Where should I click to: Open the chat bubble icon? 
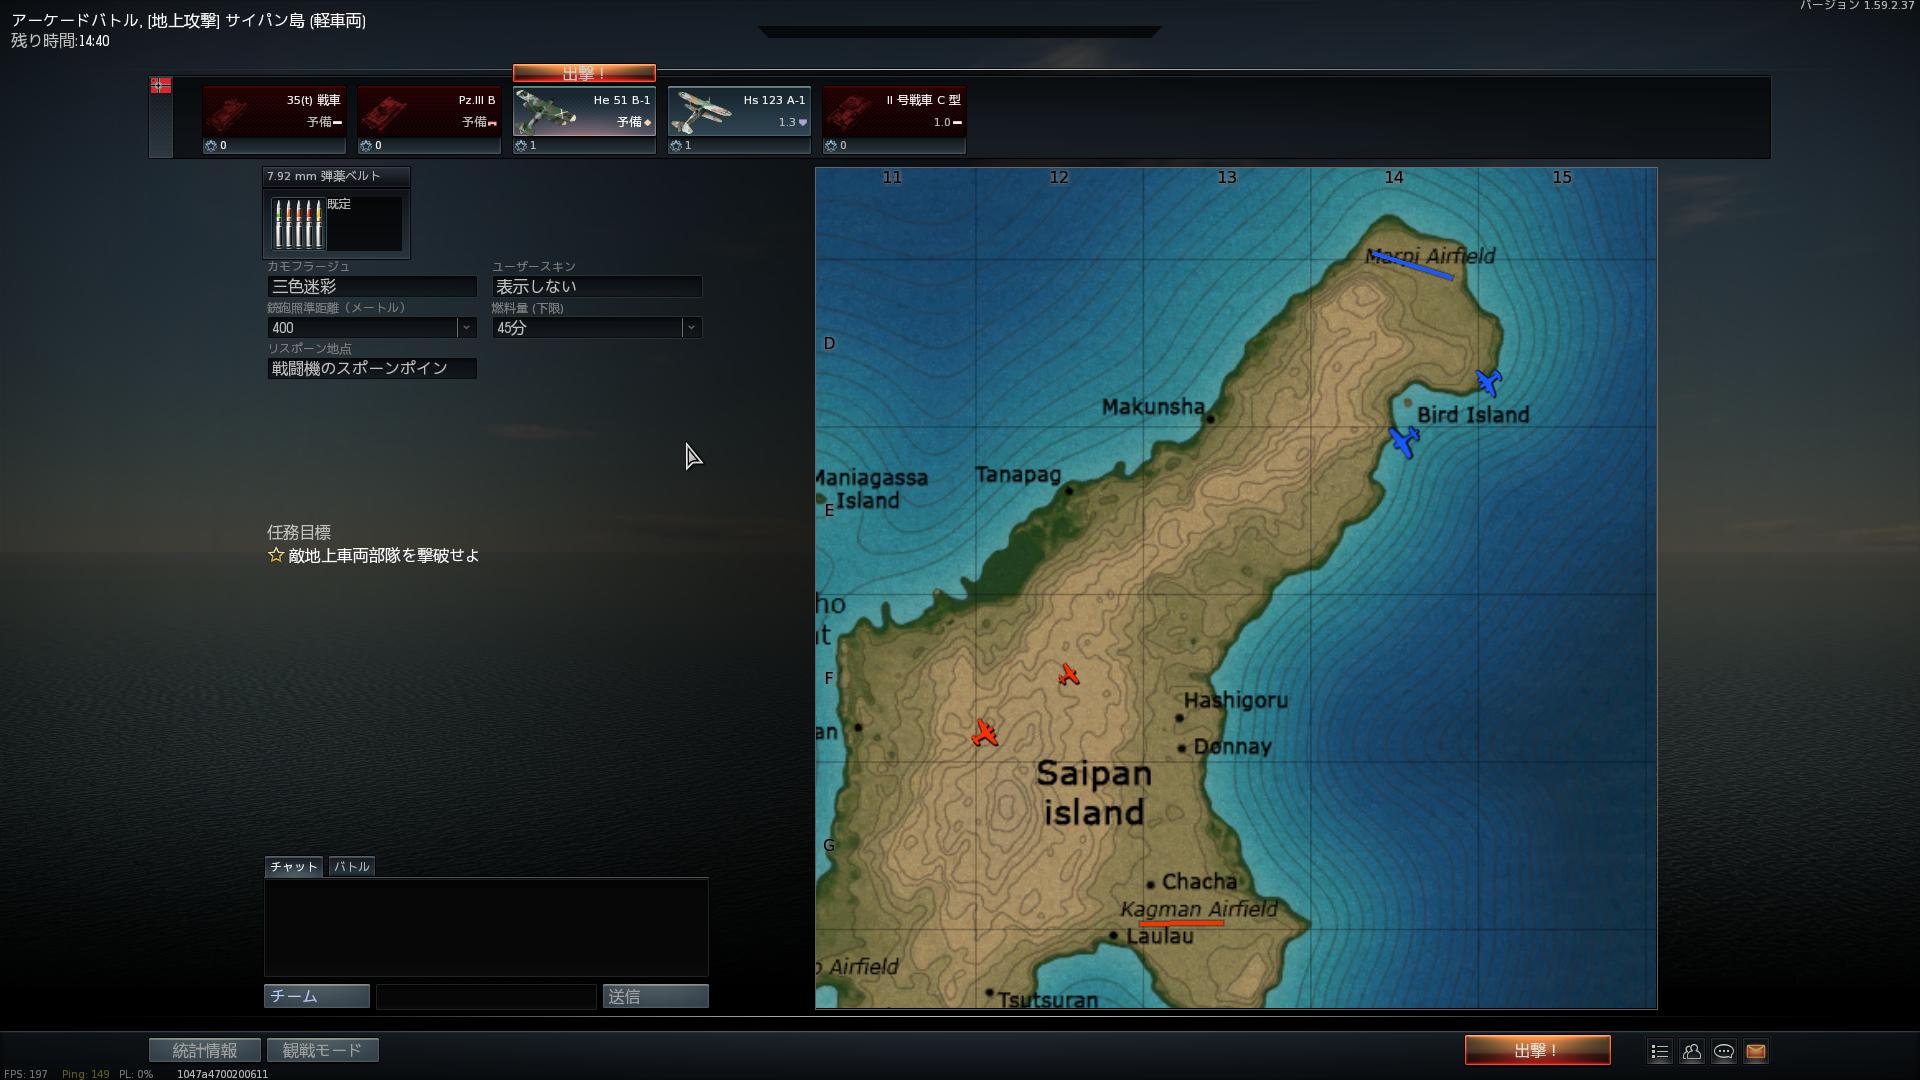point(1724,1051)
